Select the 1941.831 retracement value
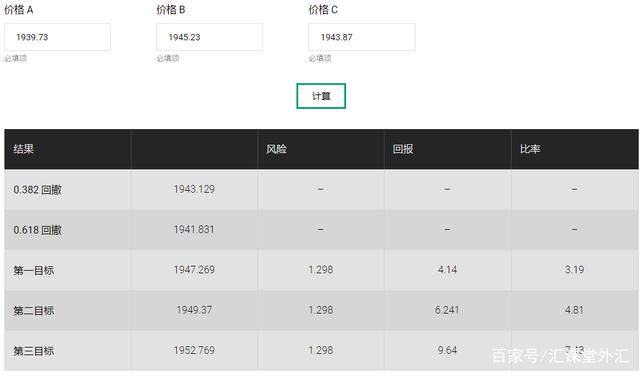Screen dimensions: 640x374 pos(194,229)
